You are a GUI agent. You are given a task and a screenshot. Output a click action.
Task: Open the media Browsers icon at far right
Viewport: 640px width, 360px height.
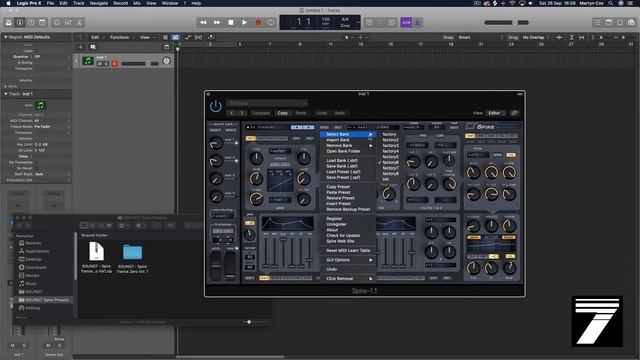click(x=631, y=22)
